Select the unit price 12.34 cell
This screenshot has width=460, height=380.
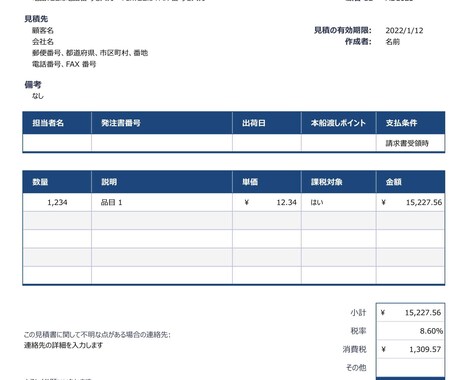pyautogui.click(x=267, y=202)
